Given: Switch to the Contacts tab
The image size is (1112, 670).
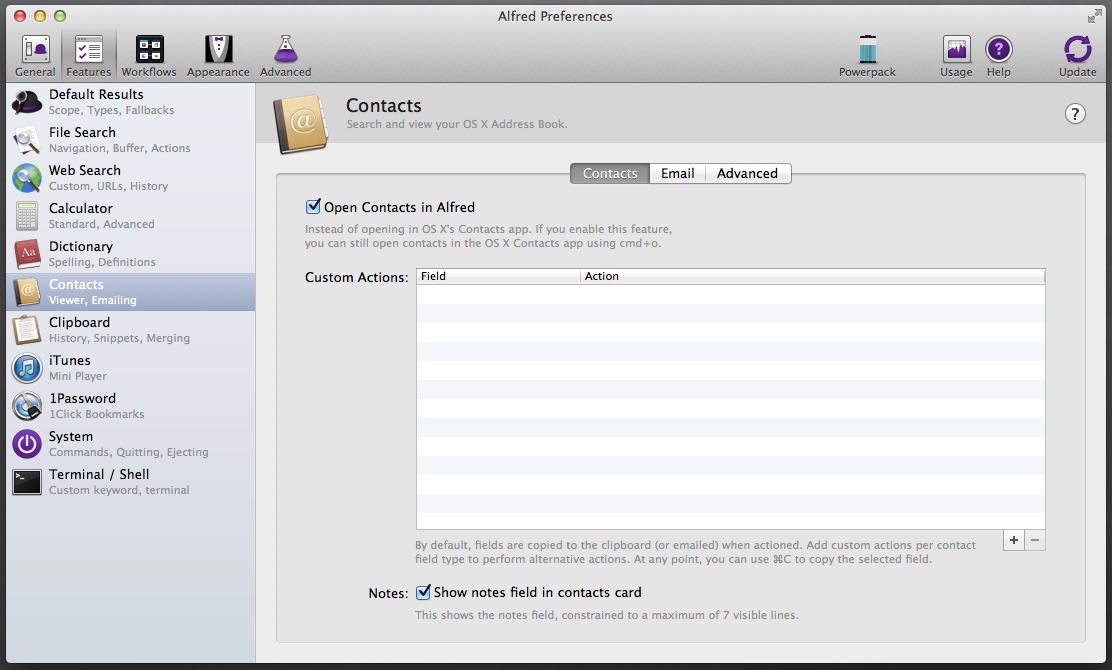Looking at the screenshot, I should 610,173.
